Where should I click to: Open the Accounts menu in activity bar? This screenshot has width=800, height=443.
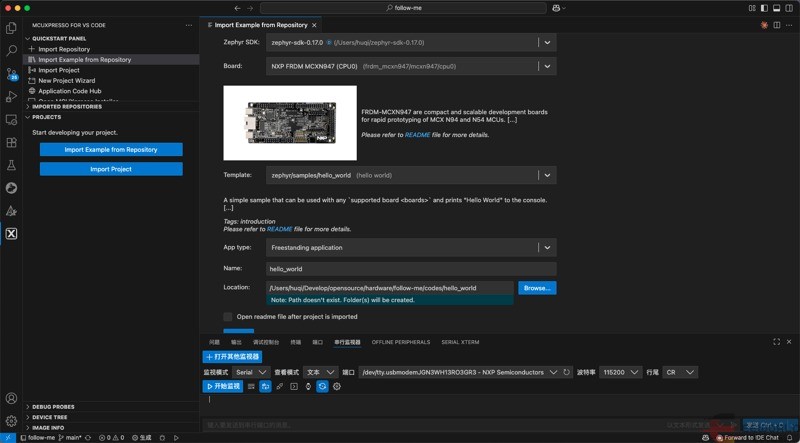(11, 398)
